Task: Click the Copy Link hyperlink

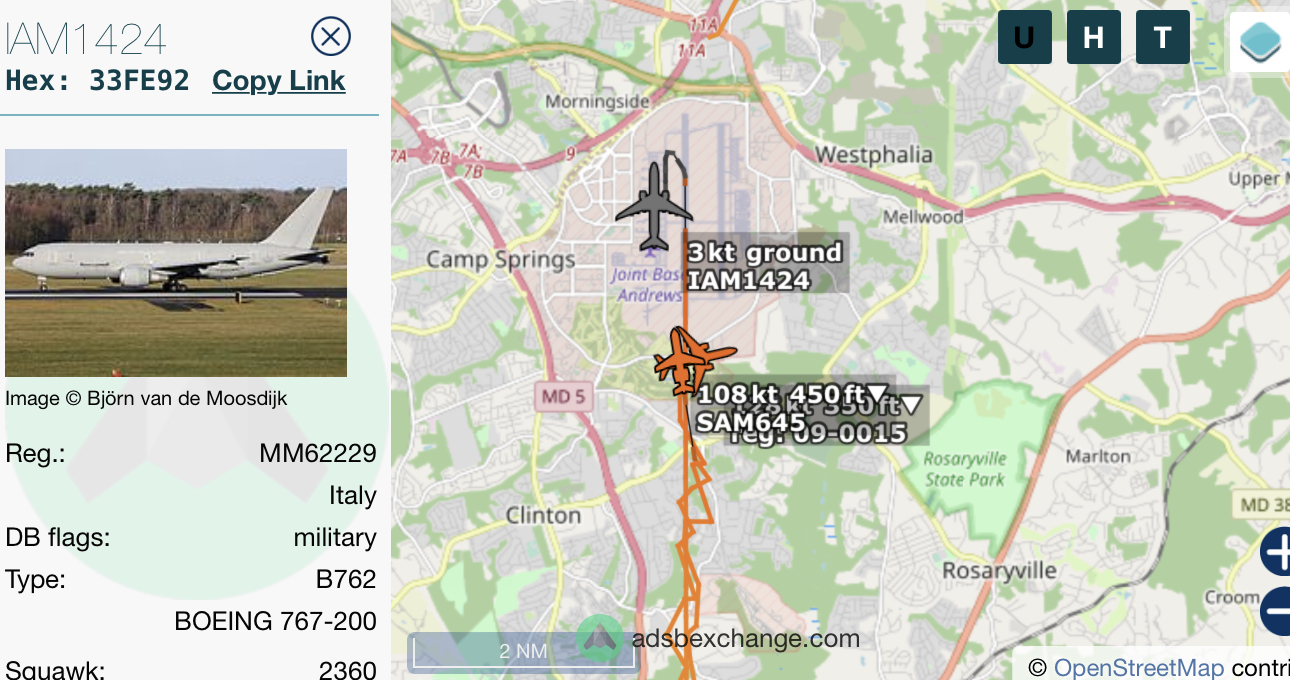Action: click(279, 81)
